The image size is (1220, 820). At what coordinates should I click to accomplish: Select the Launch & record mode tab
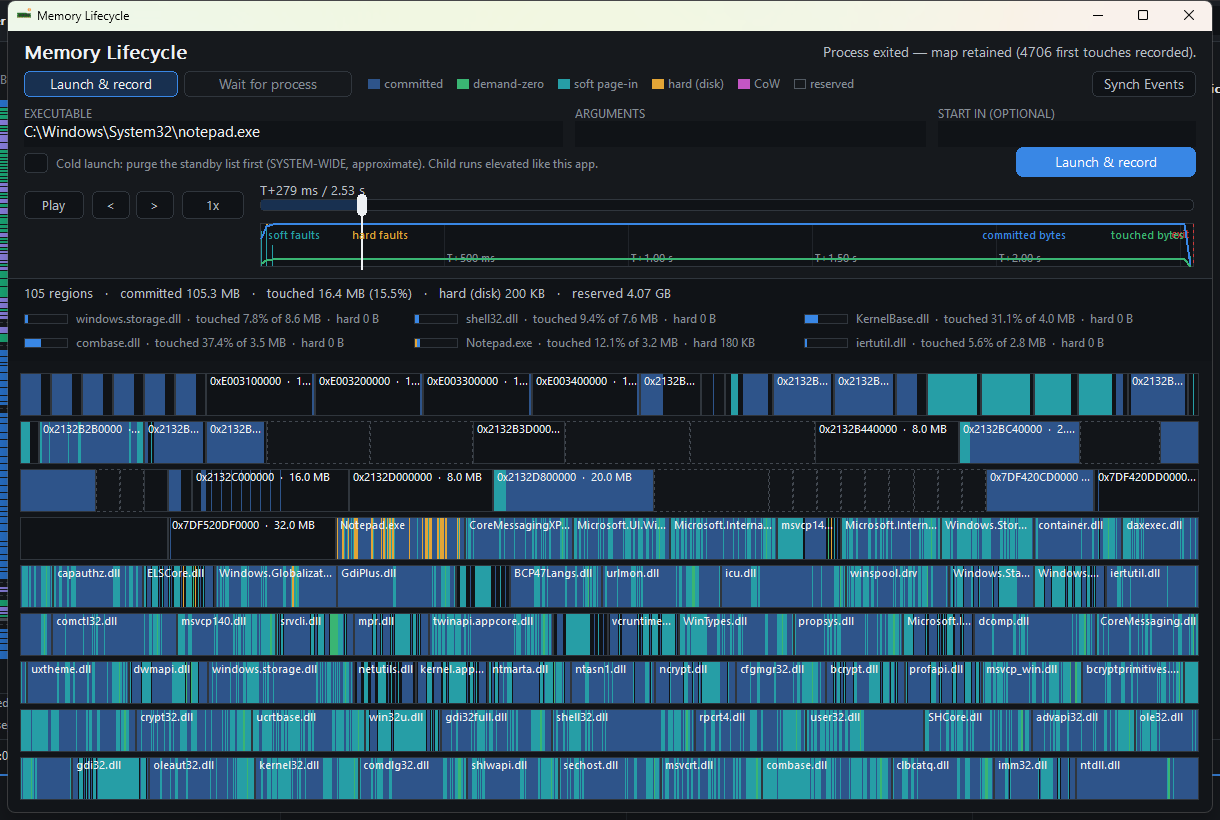point(101,84)
